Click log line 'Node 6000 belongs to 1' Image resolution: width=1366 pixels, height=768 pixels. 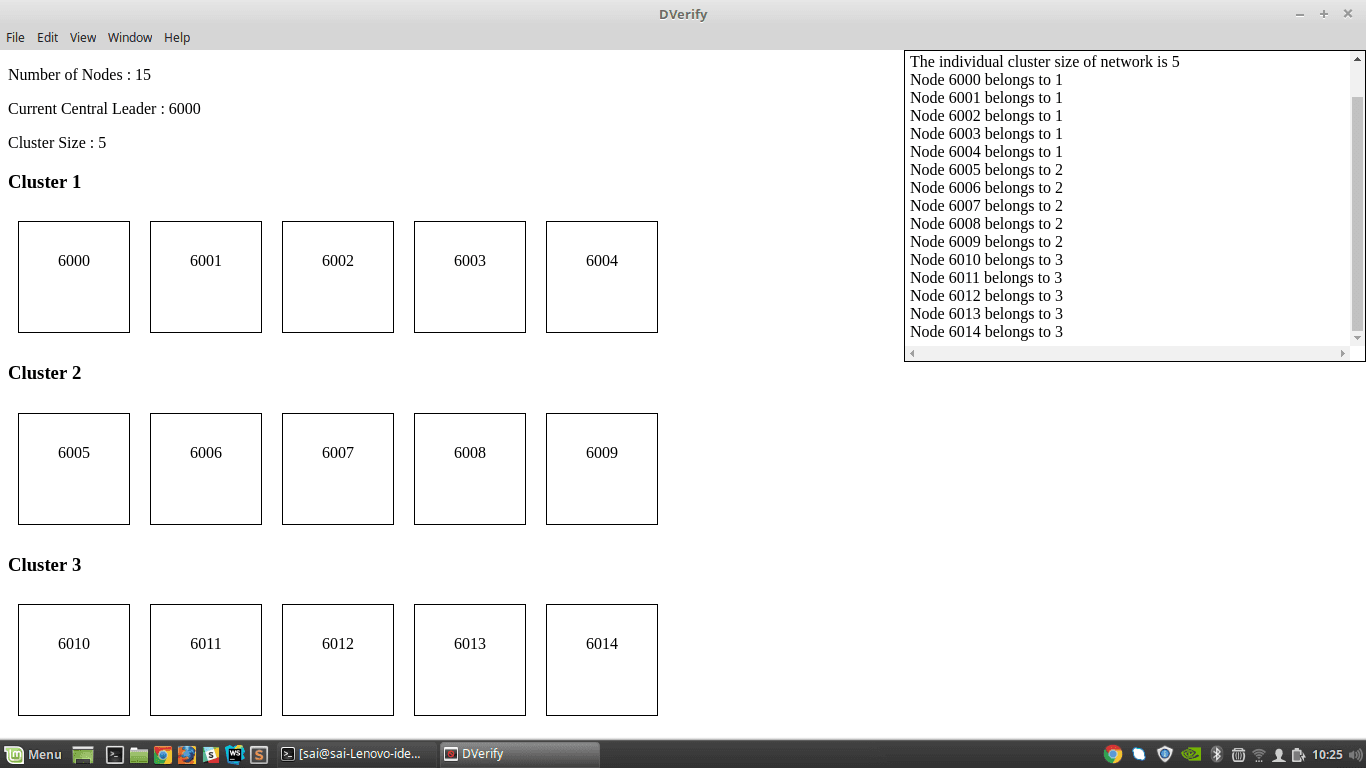[986, 80]
